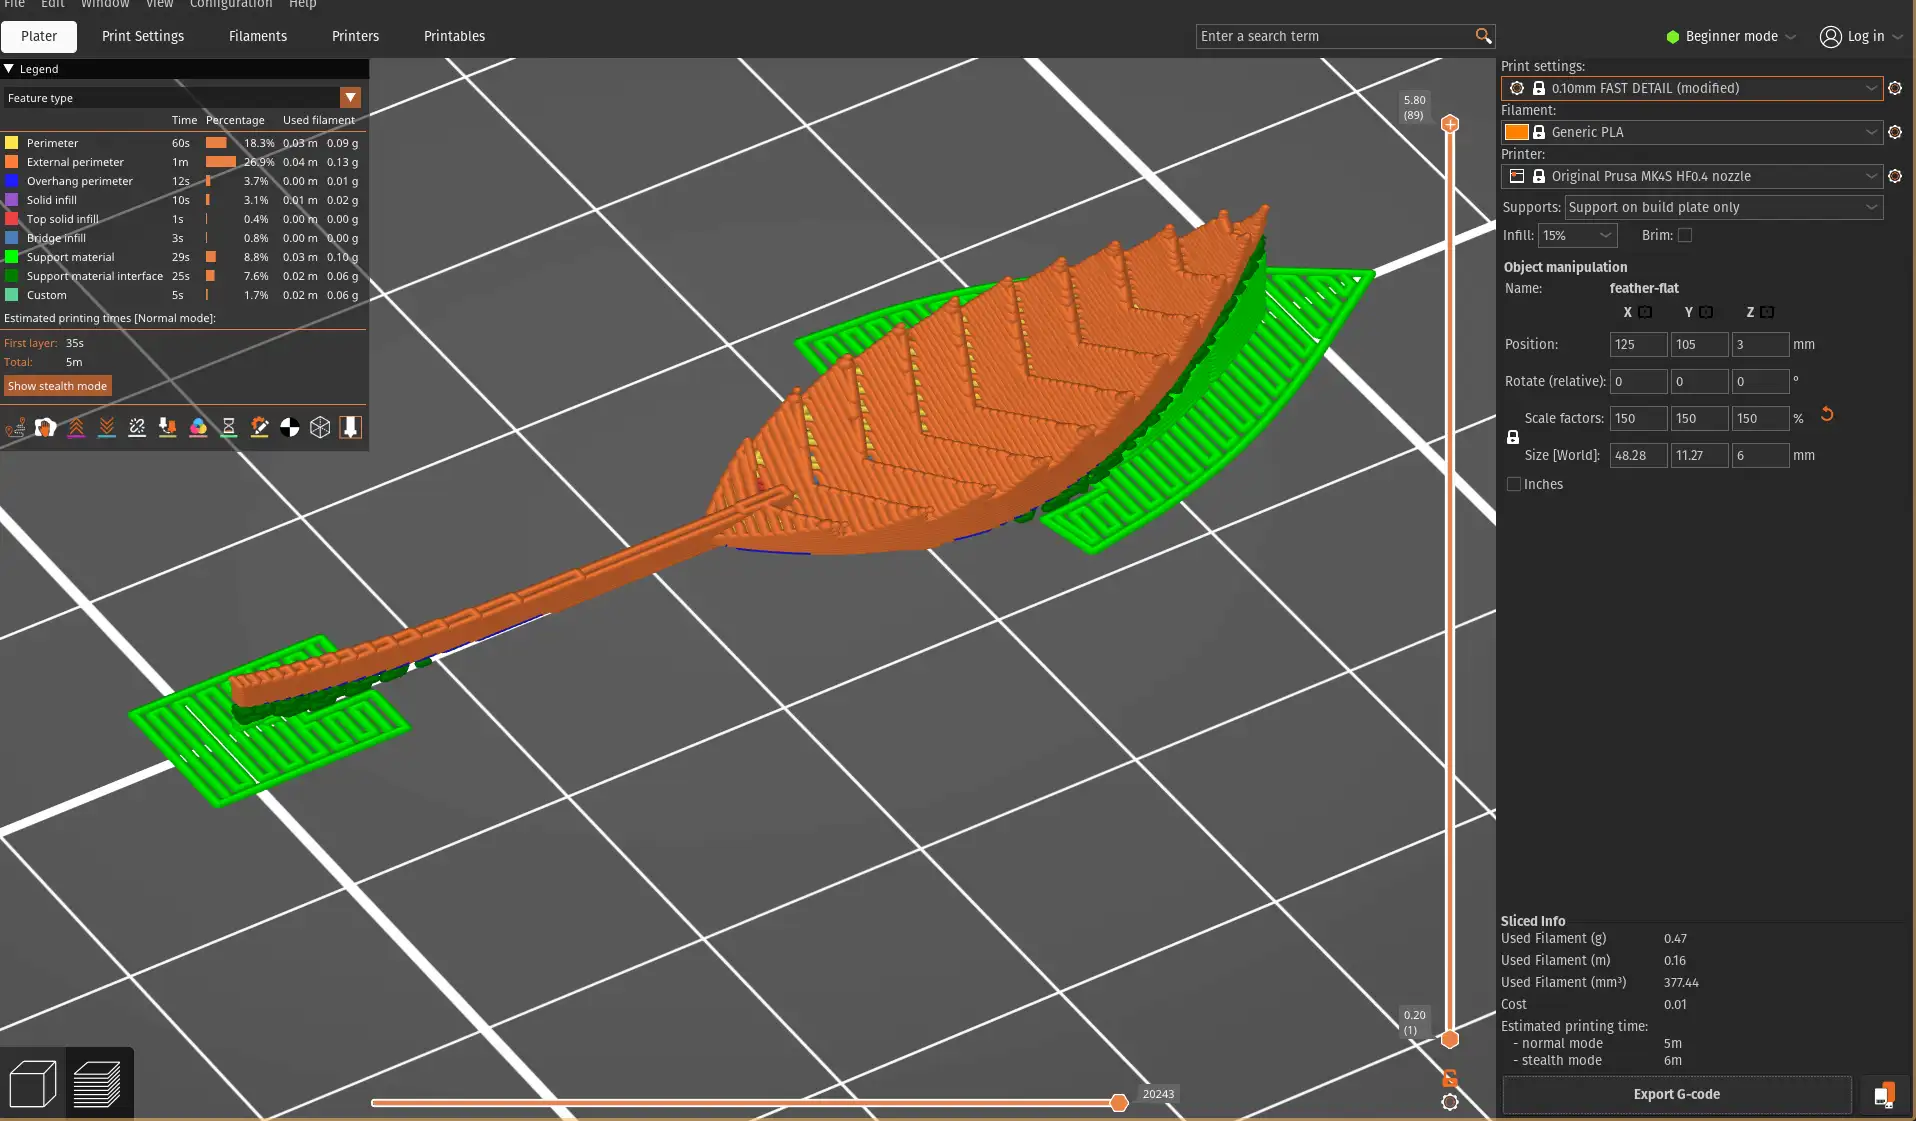Open the Supports dropdown
This screenshot has height=1121, width=1916.
click(x=1723, y=207)
